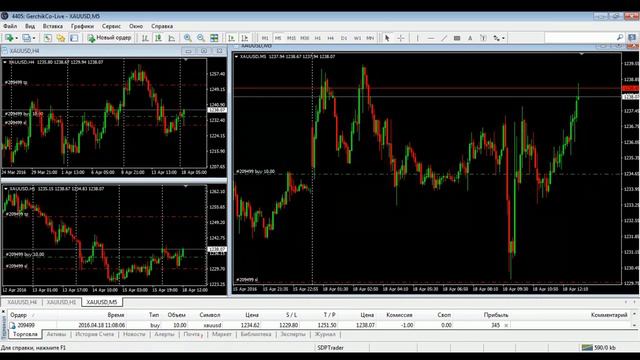
Task: Select the M5 timeframe
Action: (278, 38)
